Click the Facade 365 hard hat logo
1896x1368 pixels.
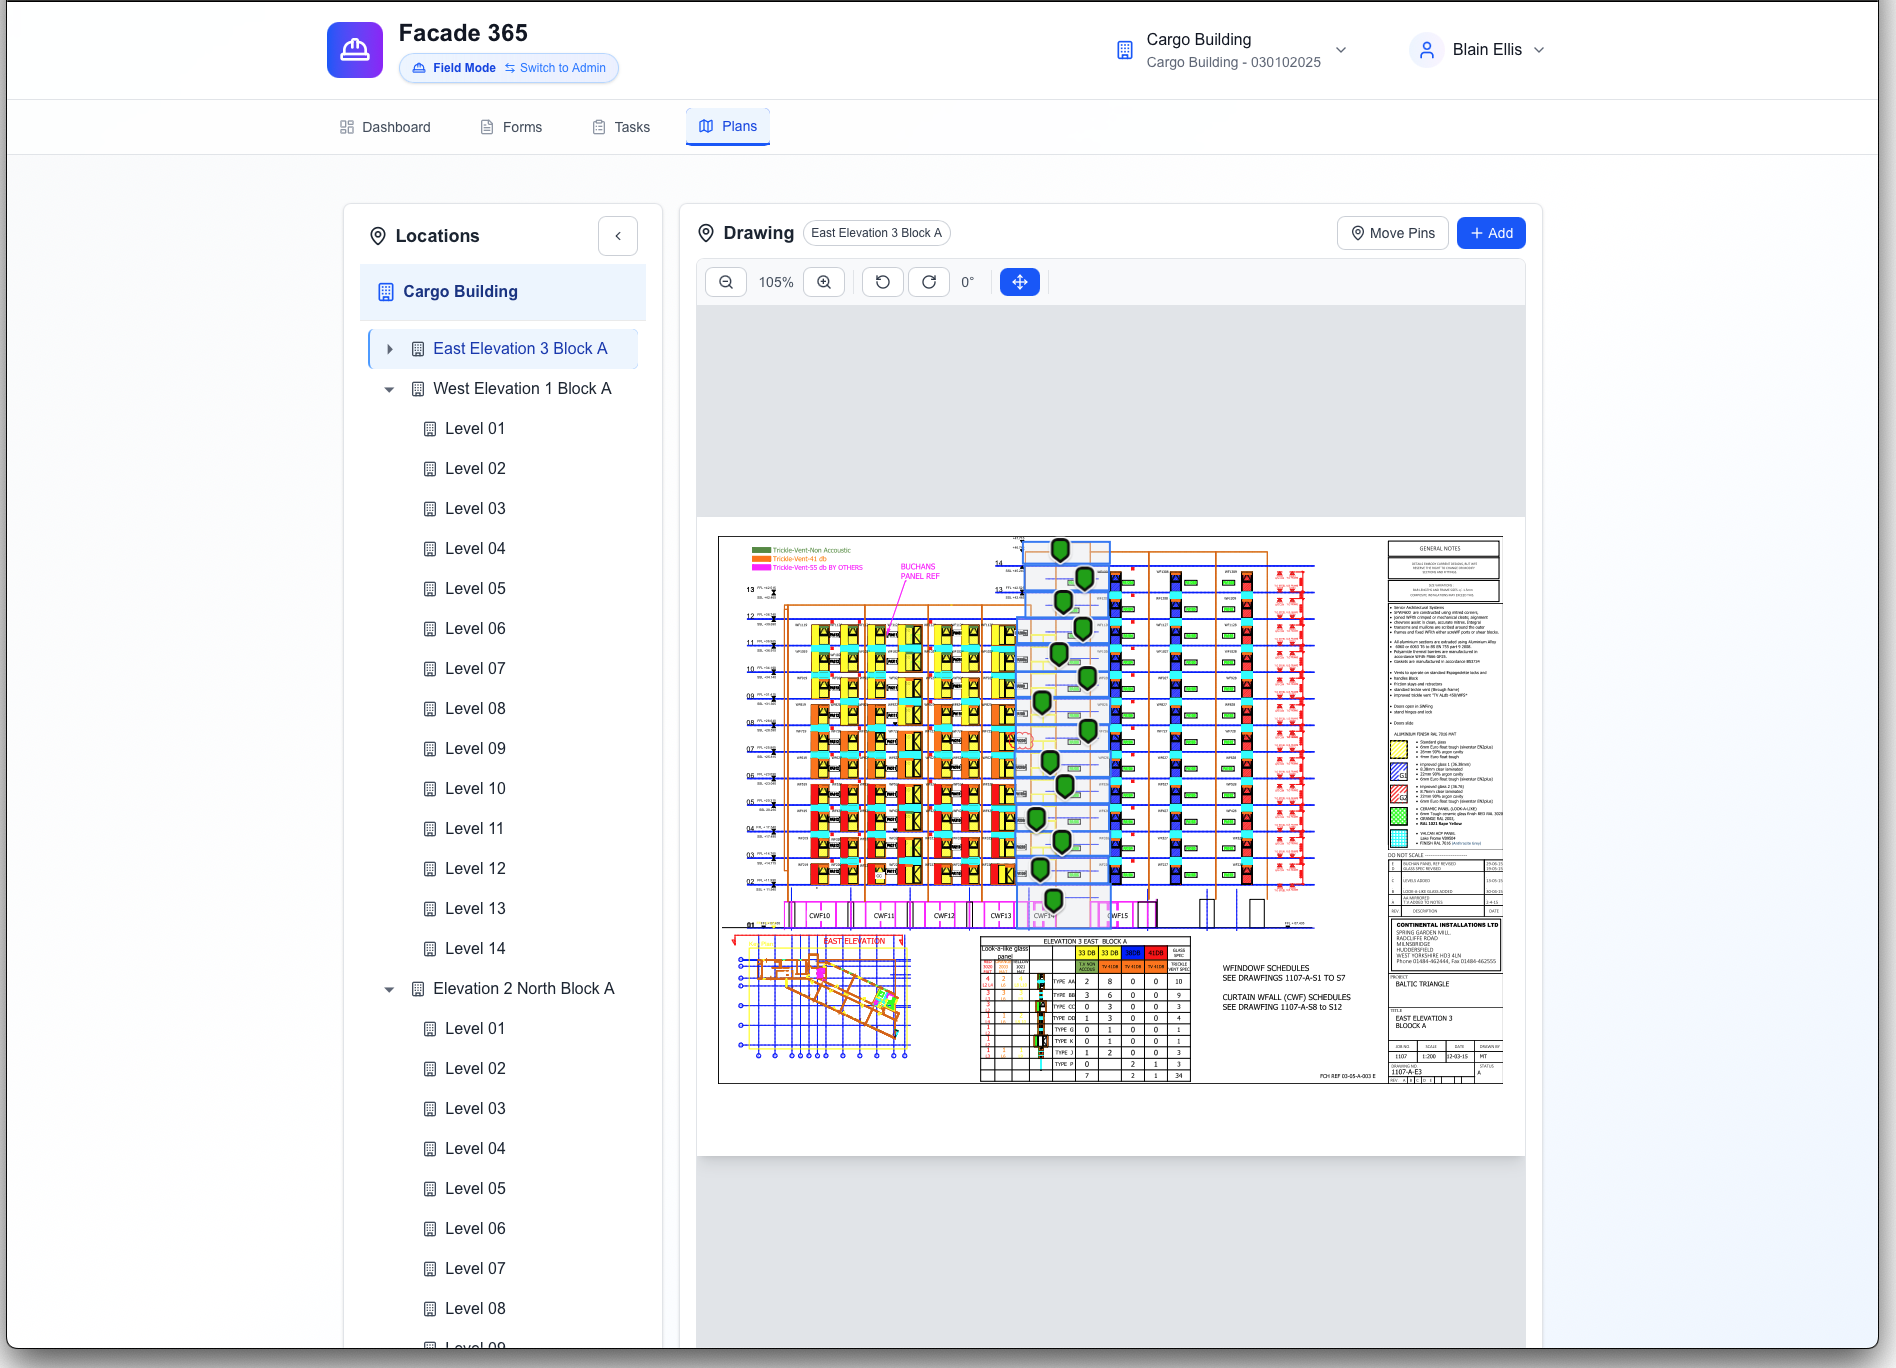[x=355, y=49]
